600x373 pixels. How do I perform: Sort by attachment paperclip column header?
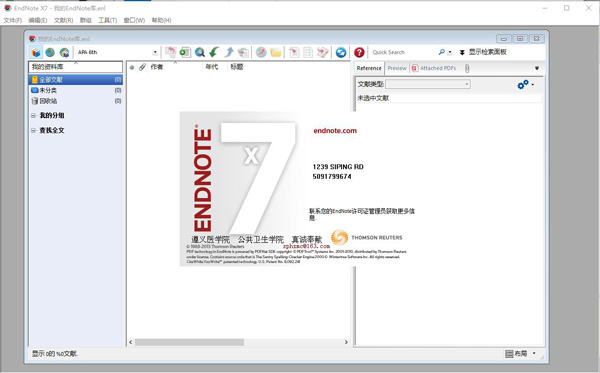[x=142, y=67]
